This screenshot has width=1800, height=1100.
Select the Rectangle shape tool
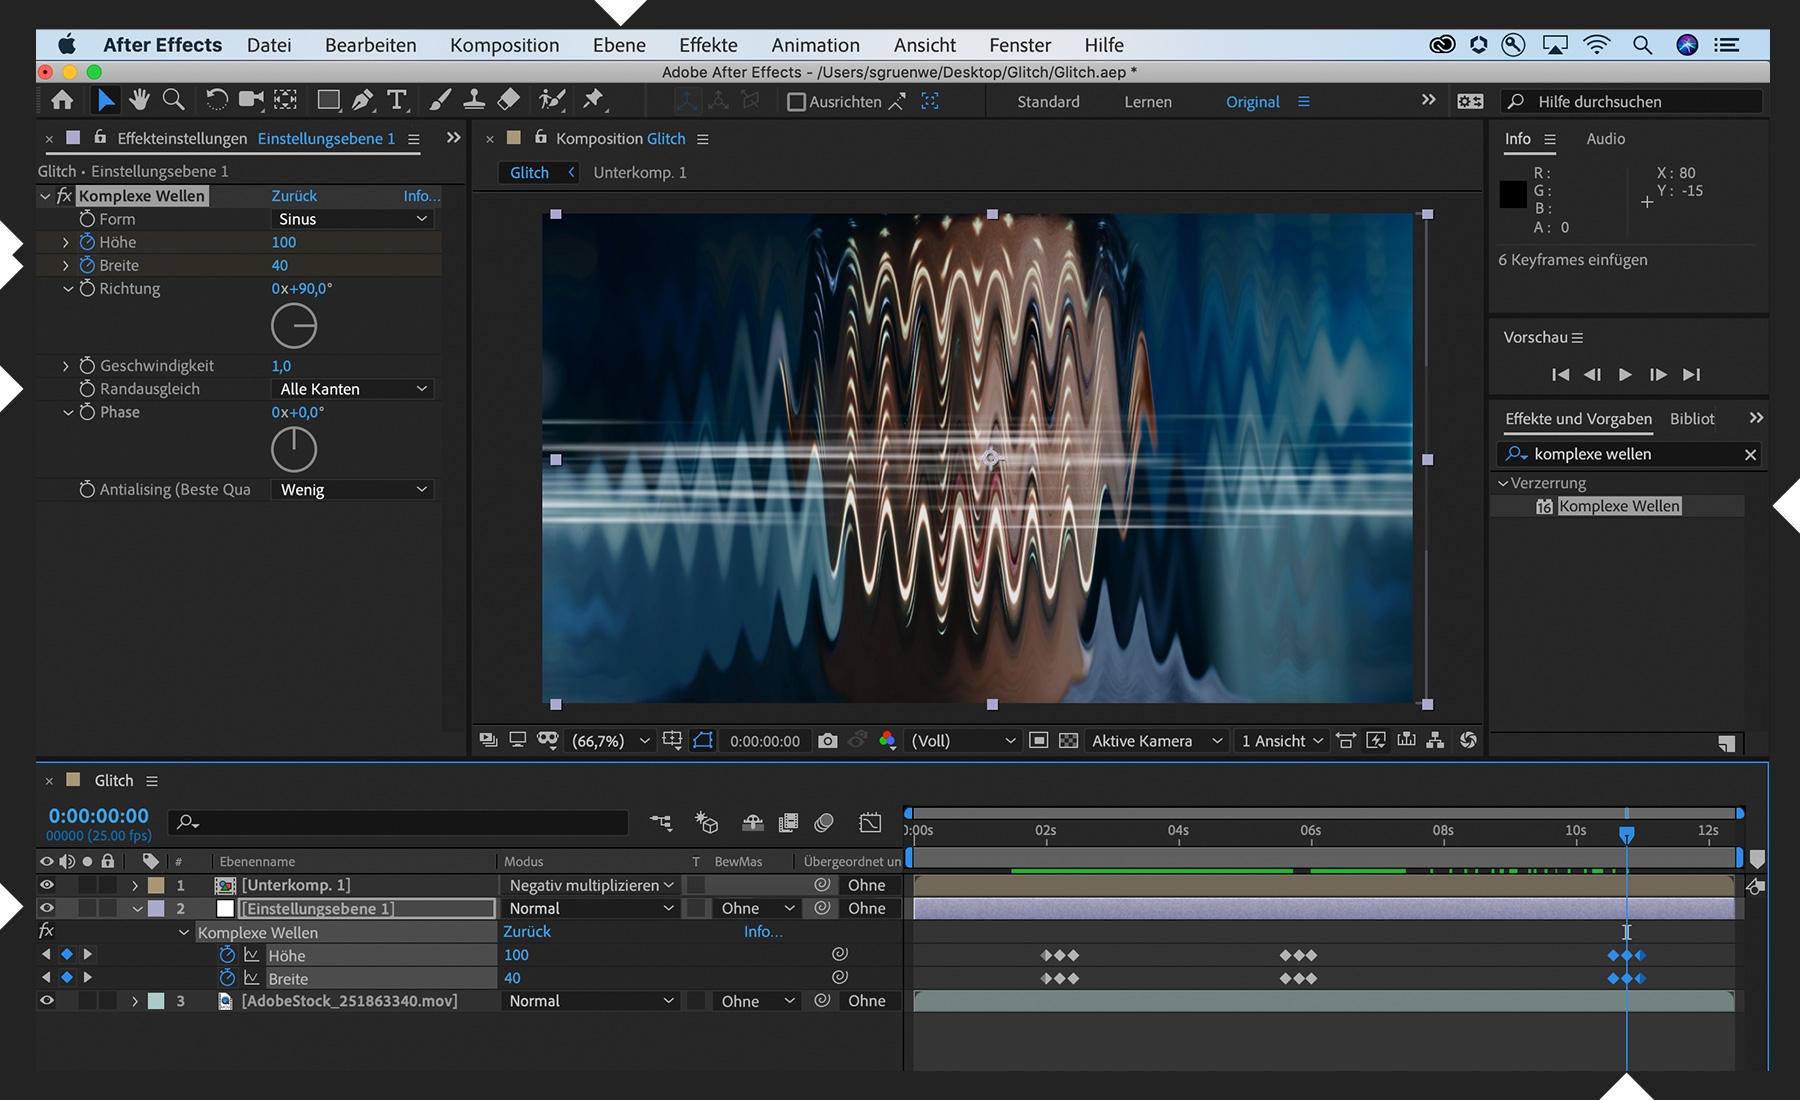coord(328,100)
